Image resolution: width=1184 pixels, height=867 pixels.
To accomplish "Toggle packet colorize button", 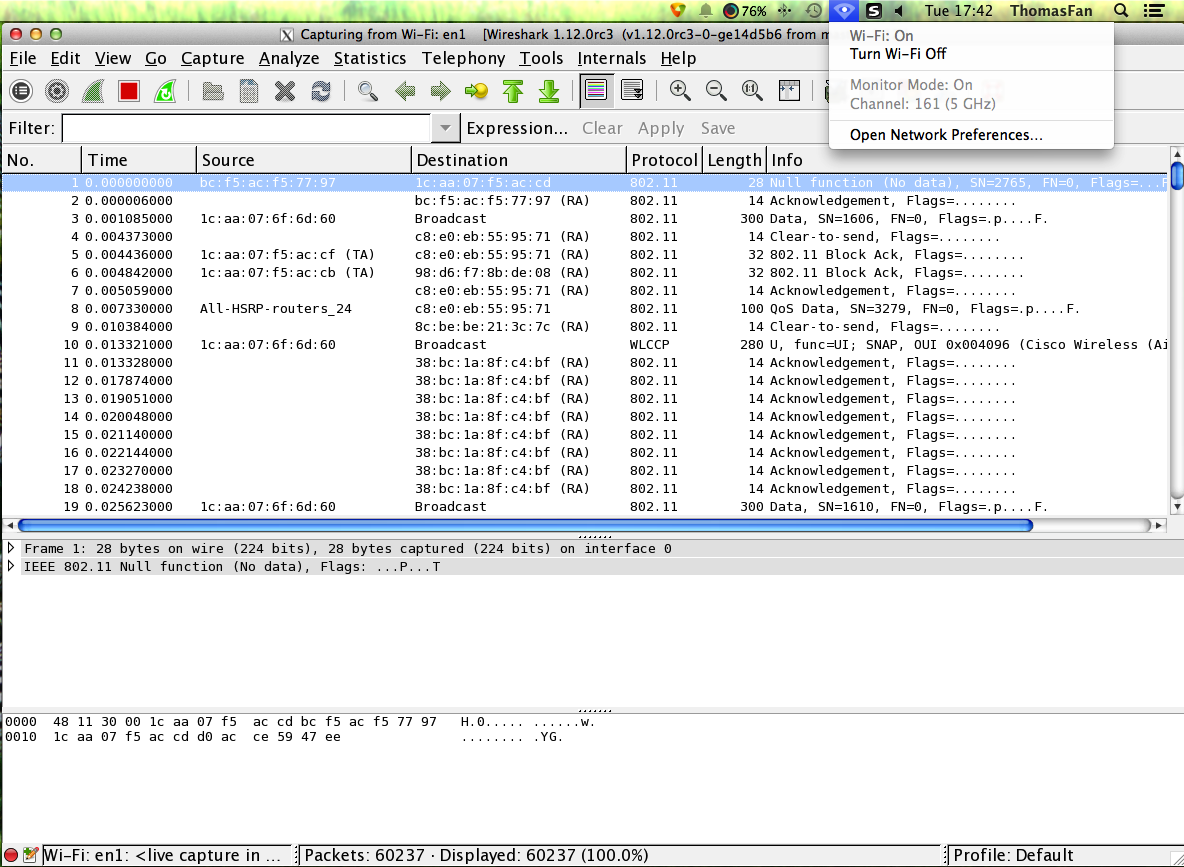I will click(x=596, y=91).
